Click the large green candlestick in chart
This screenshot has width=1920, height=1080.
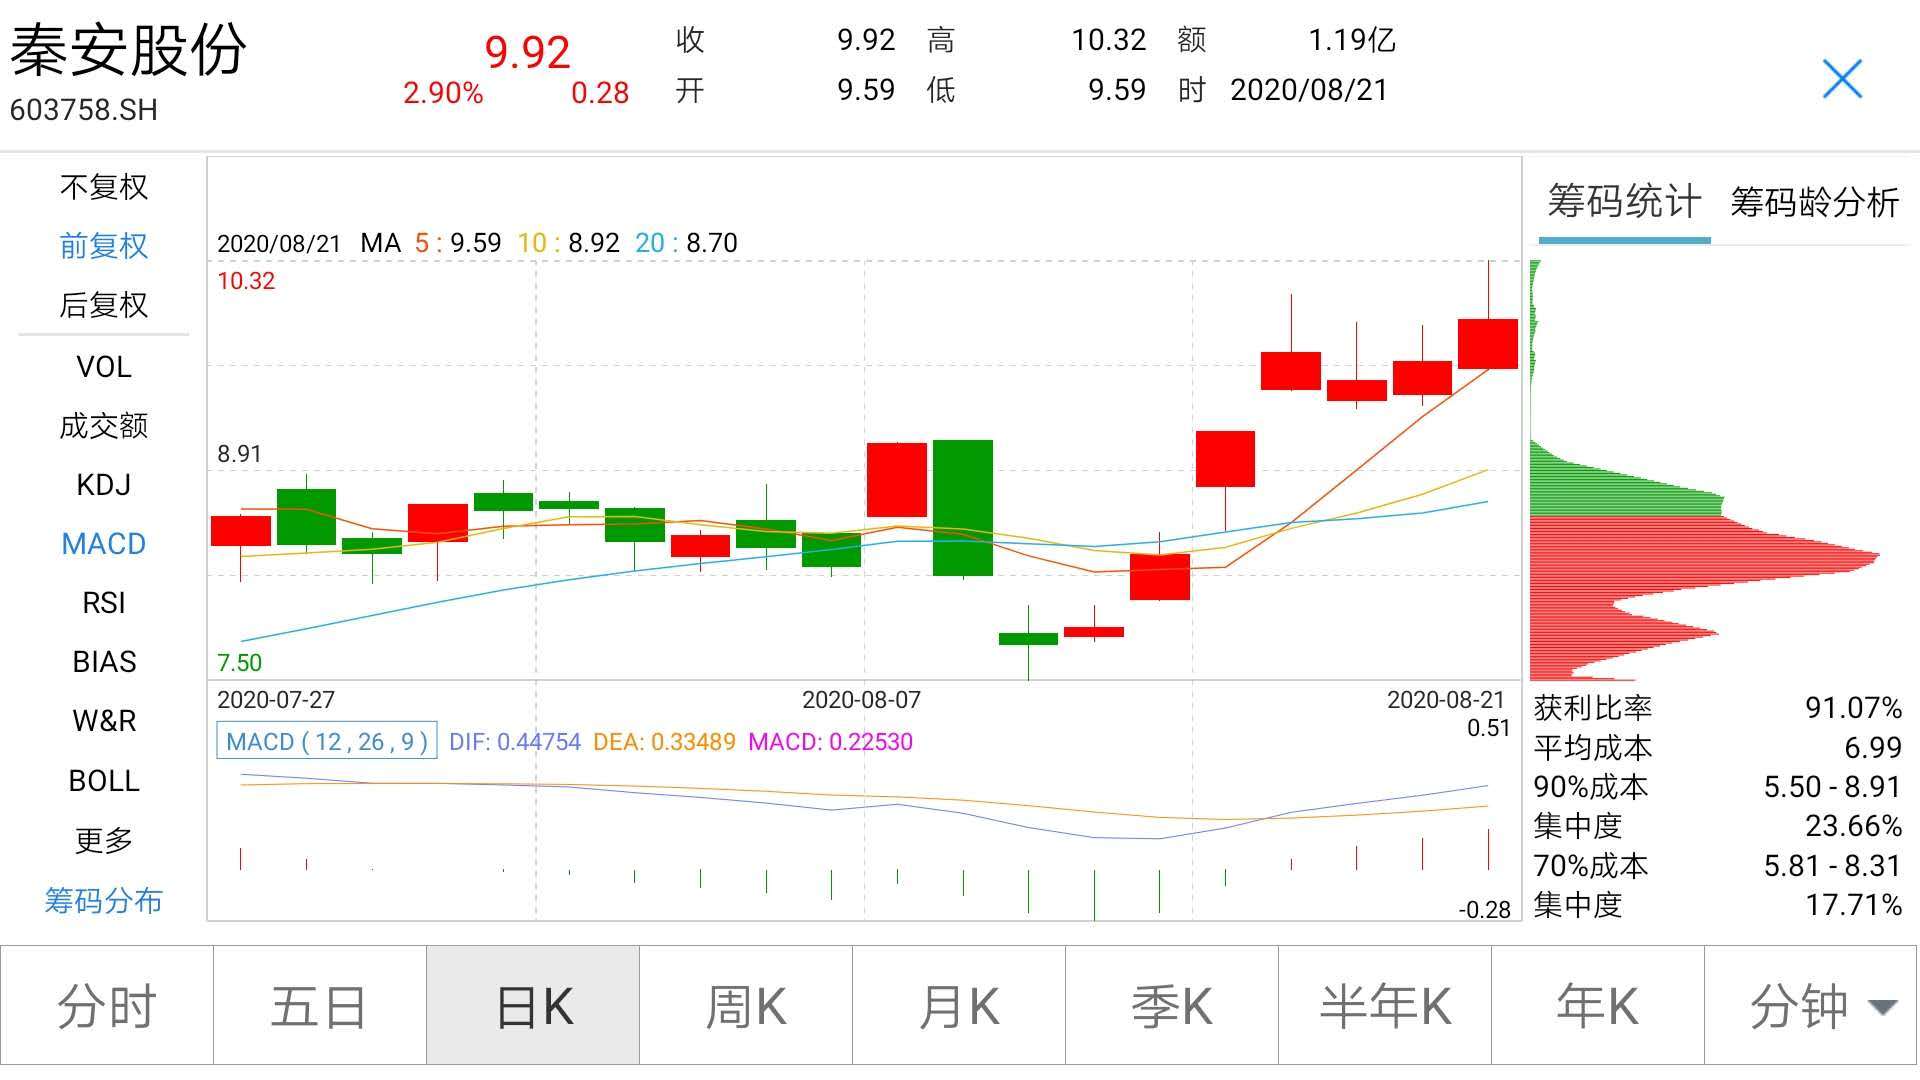click(962, 507)
